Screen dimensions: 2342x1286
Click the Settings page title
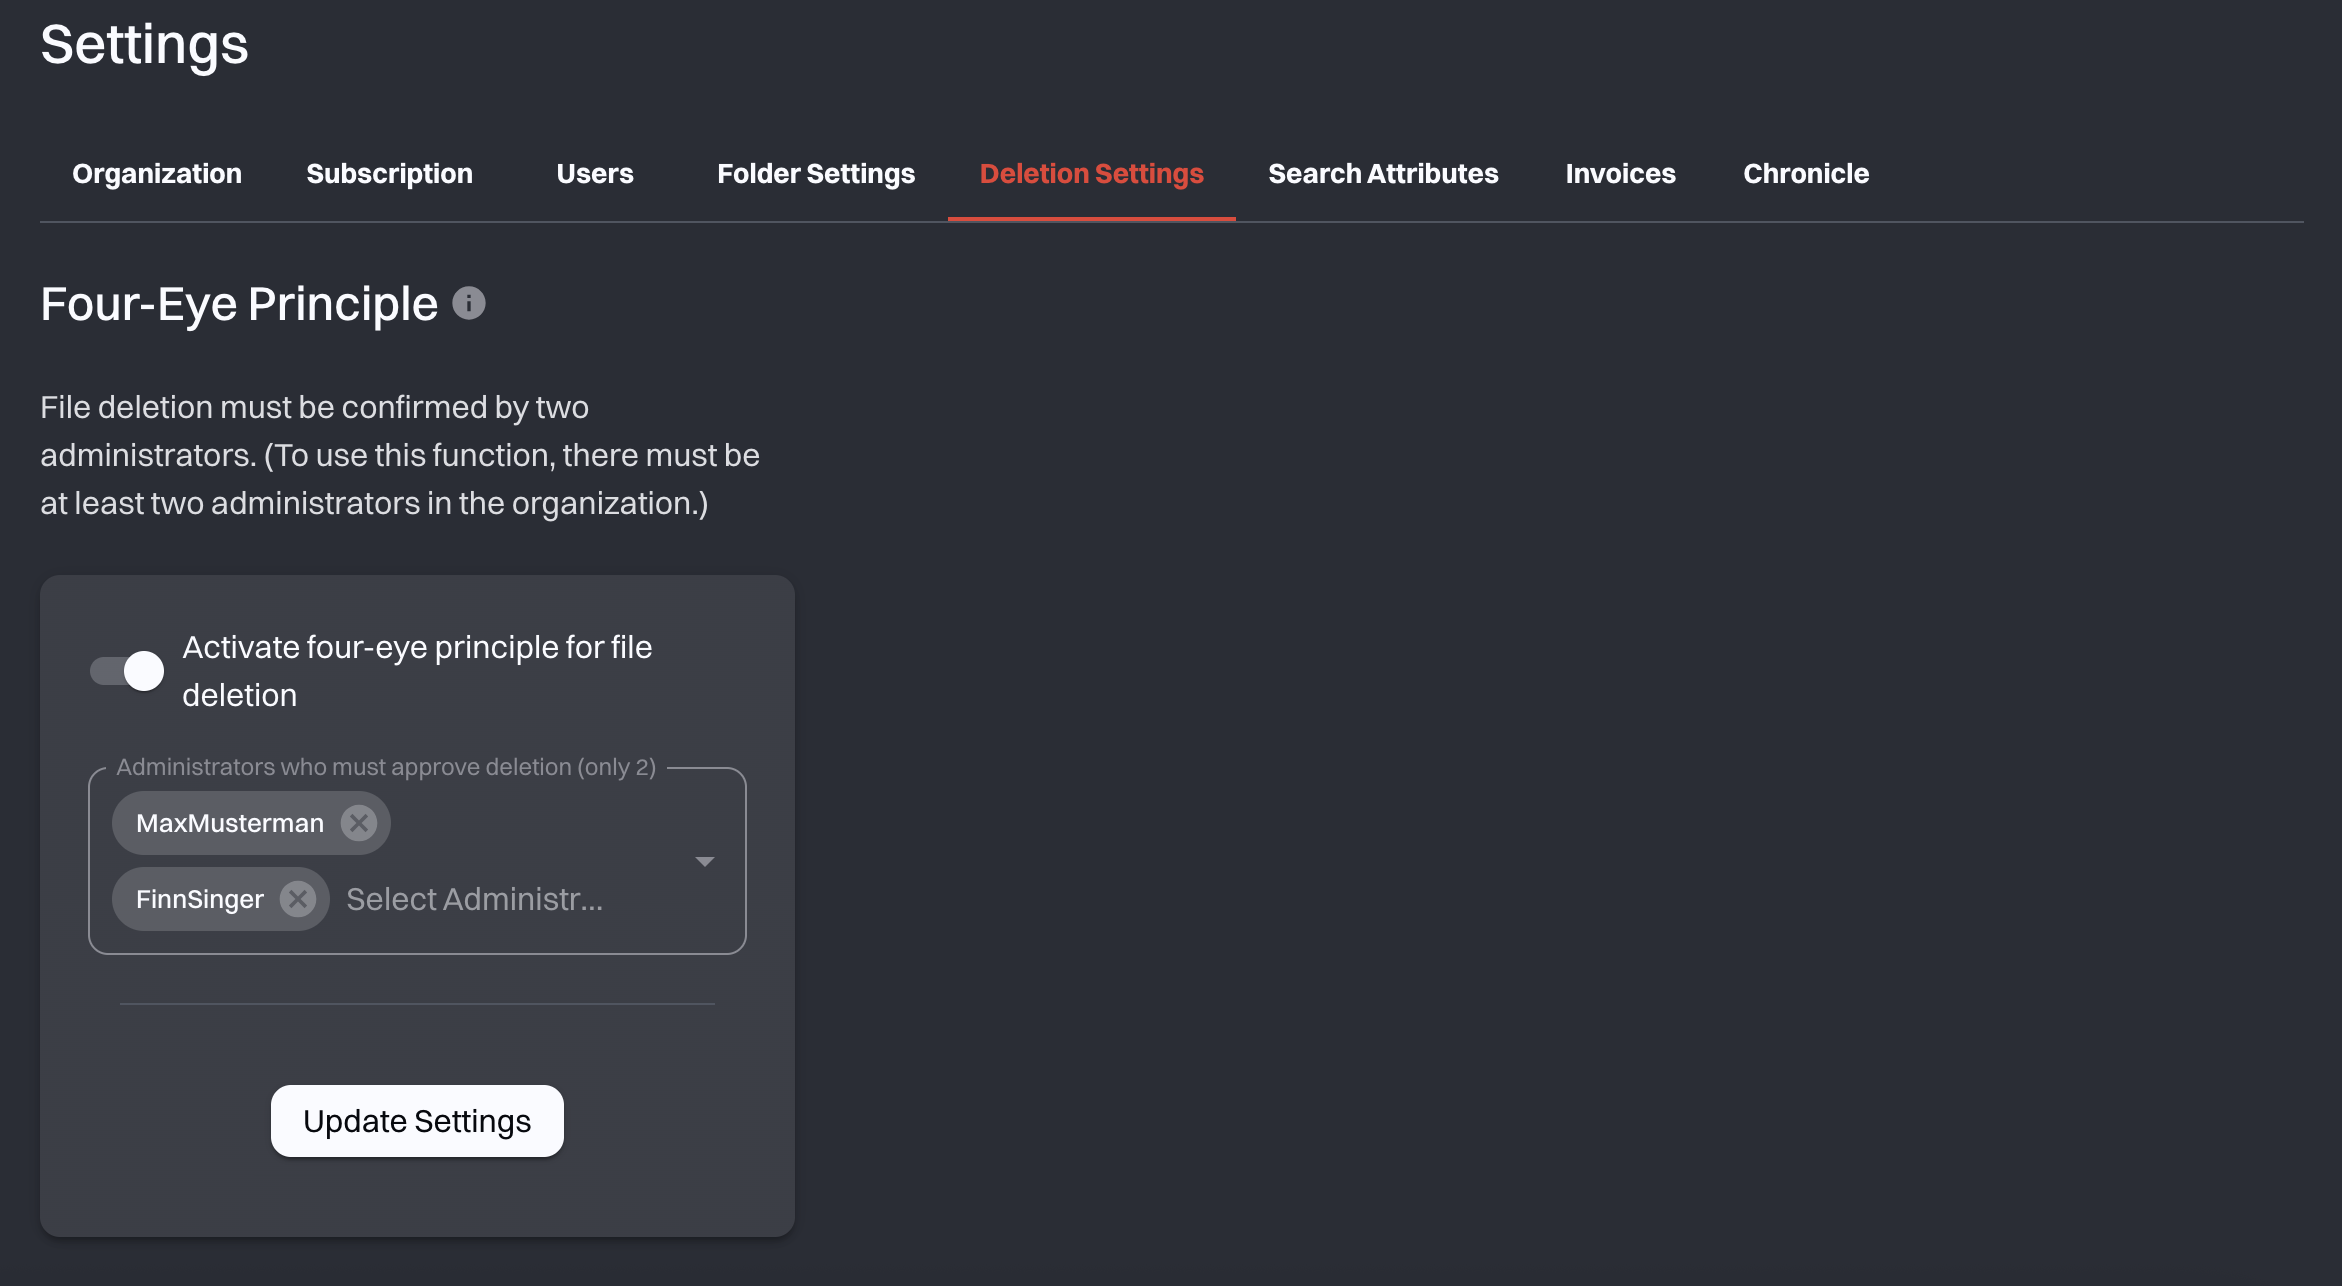click(x=144, y=44)
